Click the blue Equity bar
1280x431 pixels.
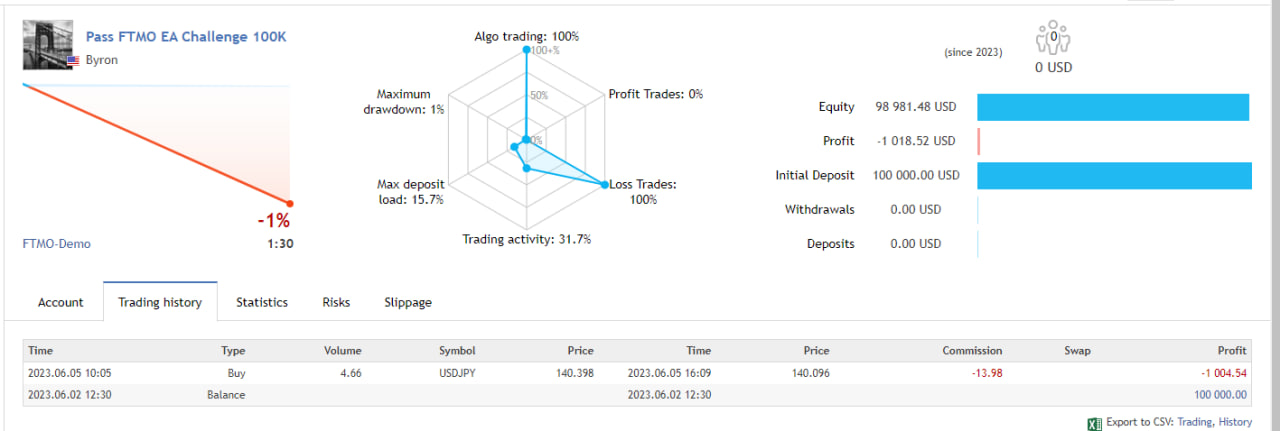click(x=1112, y=107)
